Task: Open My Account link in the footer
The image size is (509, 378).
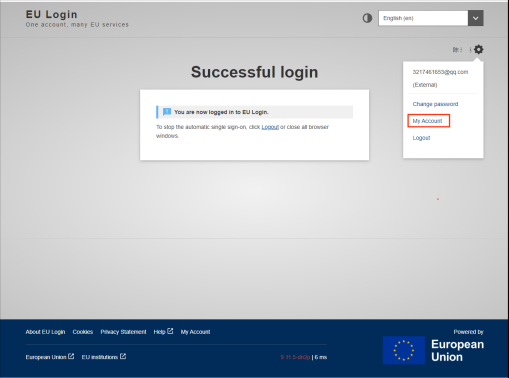Action: pyautogui.click(x=195, y=332)
